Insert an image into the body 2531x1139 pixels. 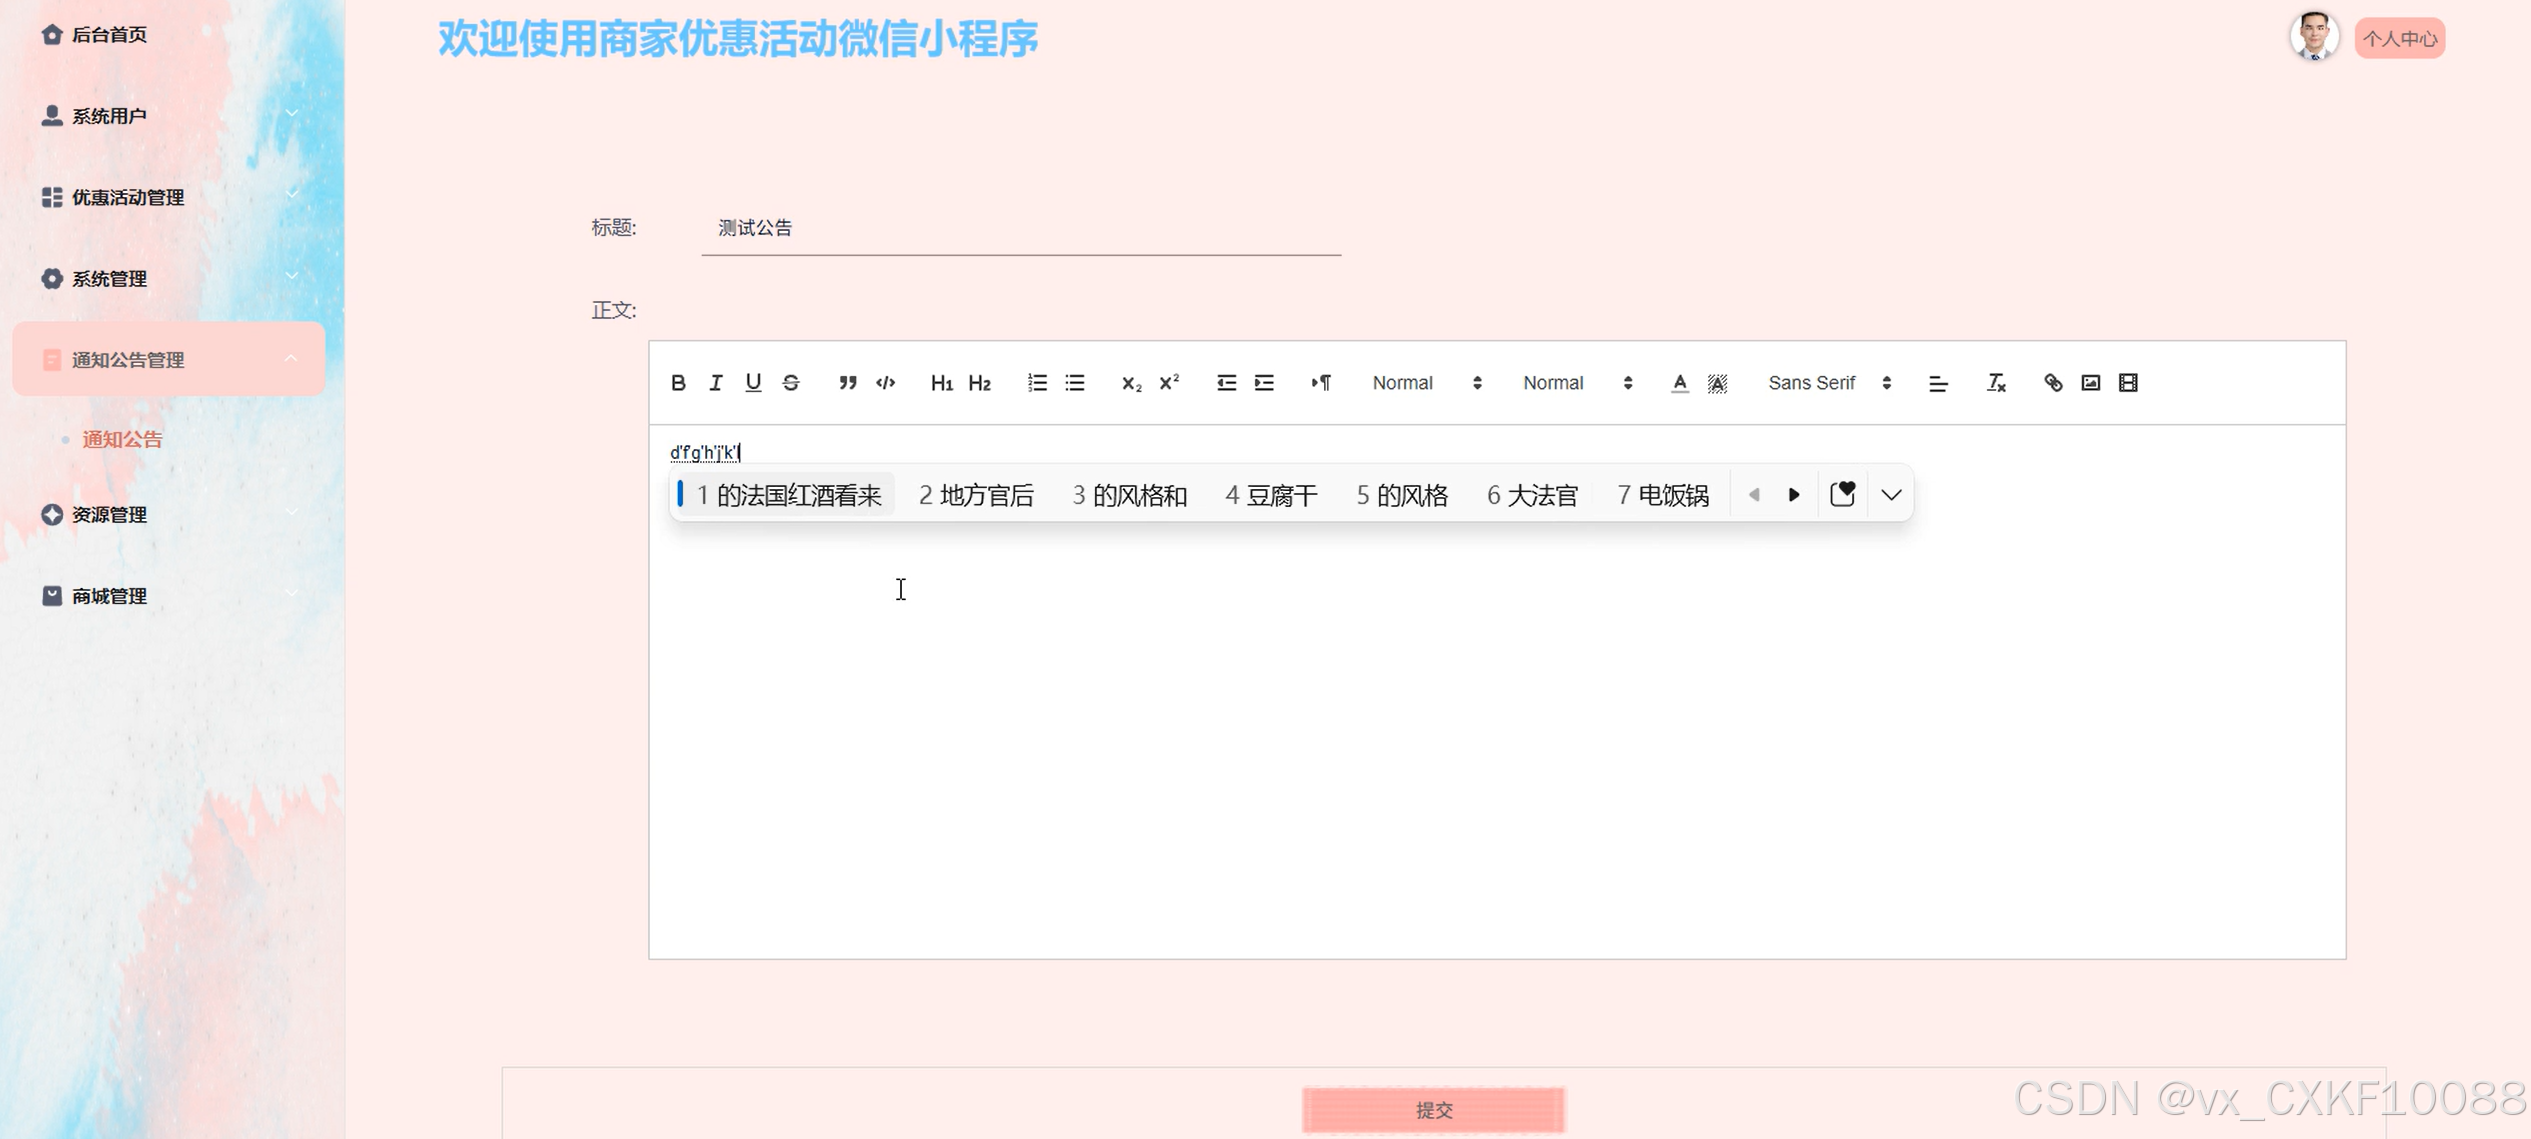coord(2090,383)
